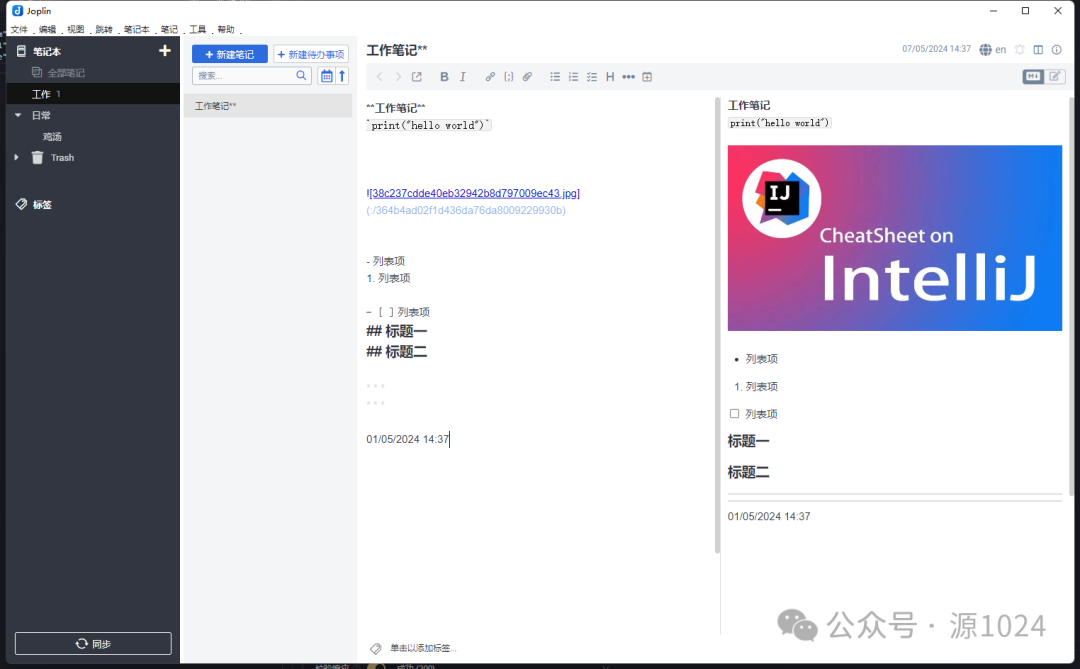Insert a hyperlink
1080x669 pixels.
pos(490,76)
